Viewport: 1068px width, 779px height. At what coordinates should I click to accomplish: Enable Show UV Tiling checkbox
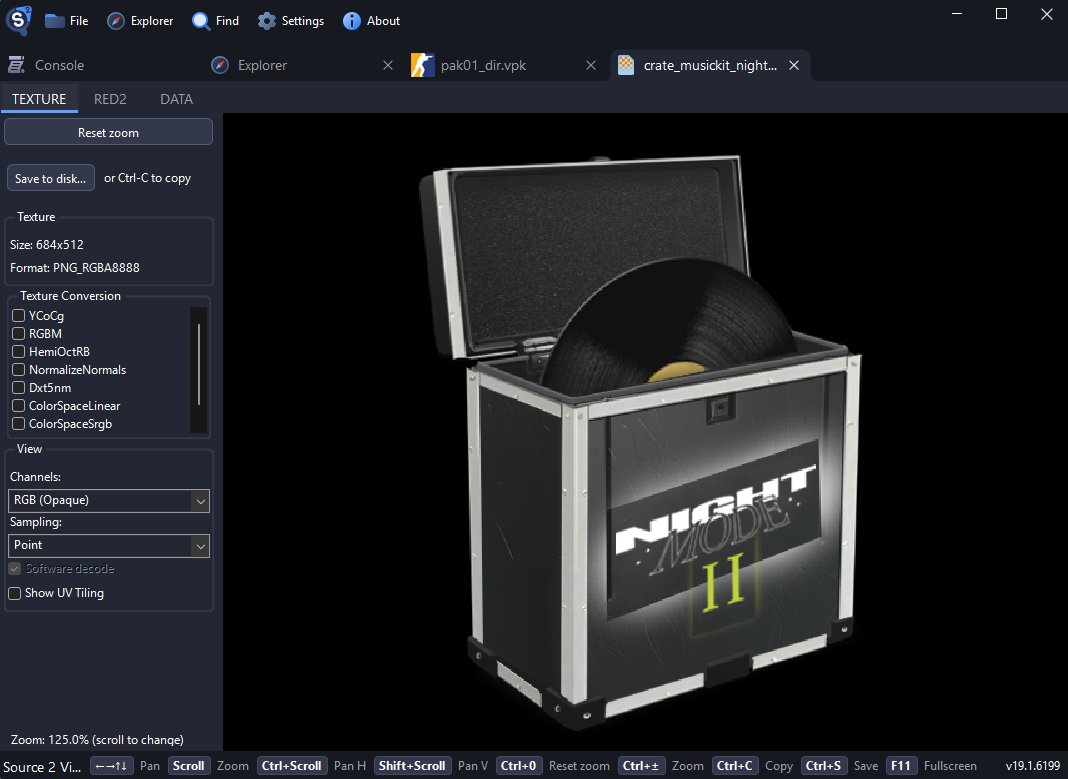point(14,593)
